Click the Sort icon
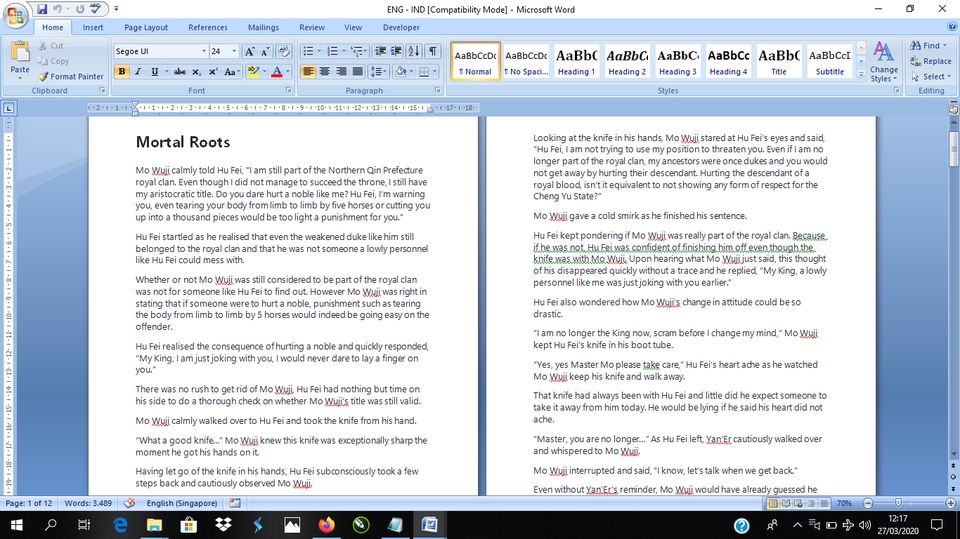960x539 pixels. [414, 51]
